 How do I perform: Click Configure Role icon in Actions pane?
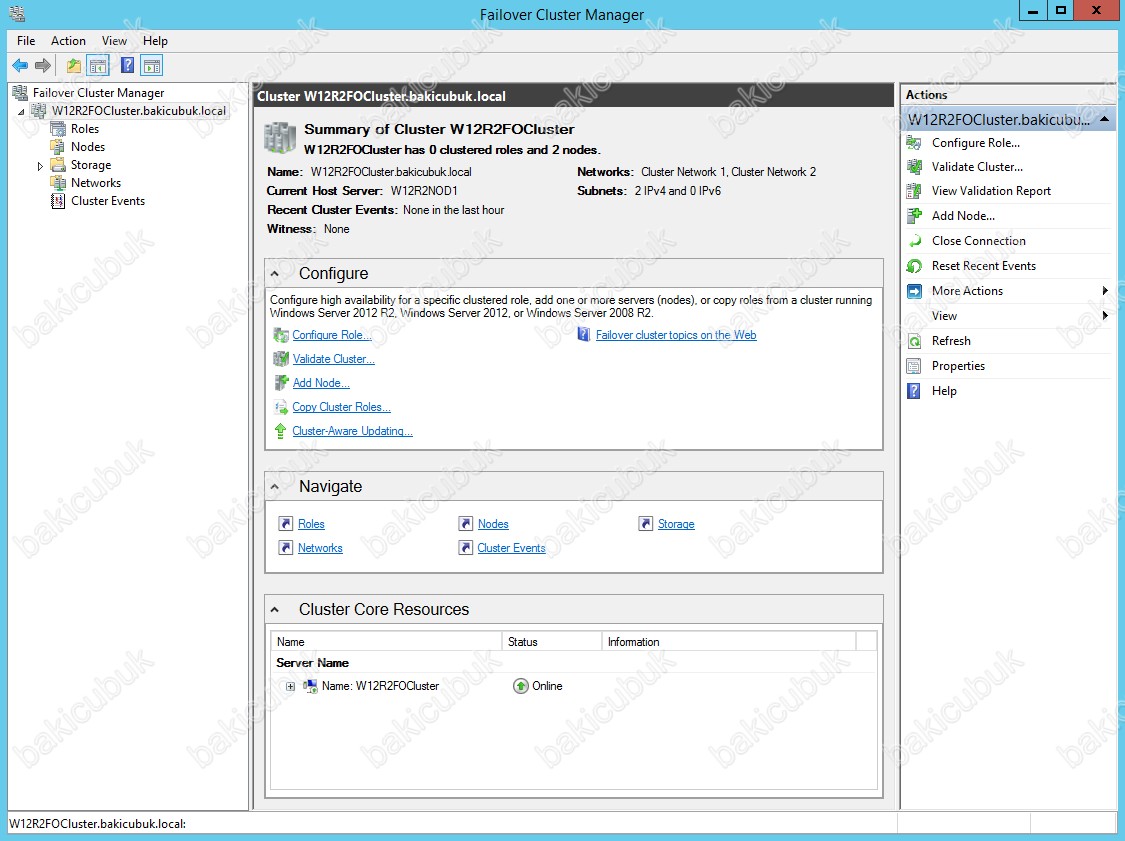[x=914, y=143]
